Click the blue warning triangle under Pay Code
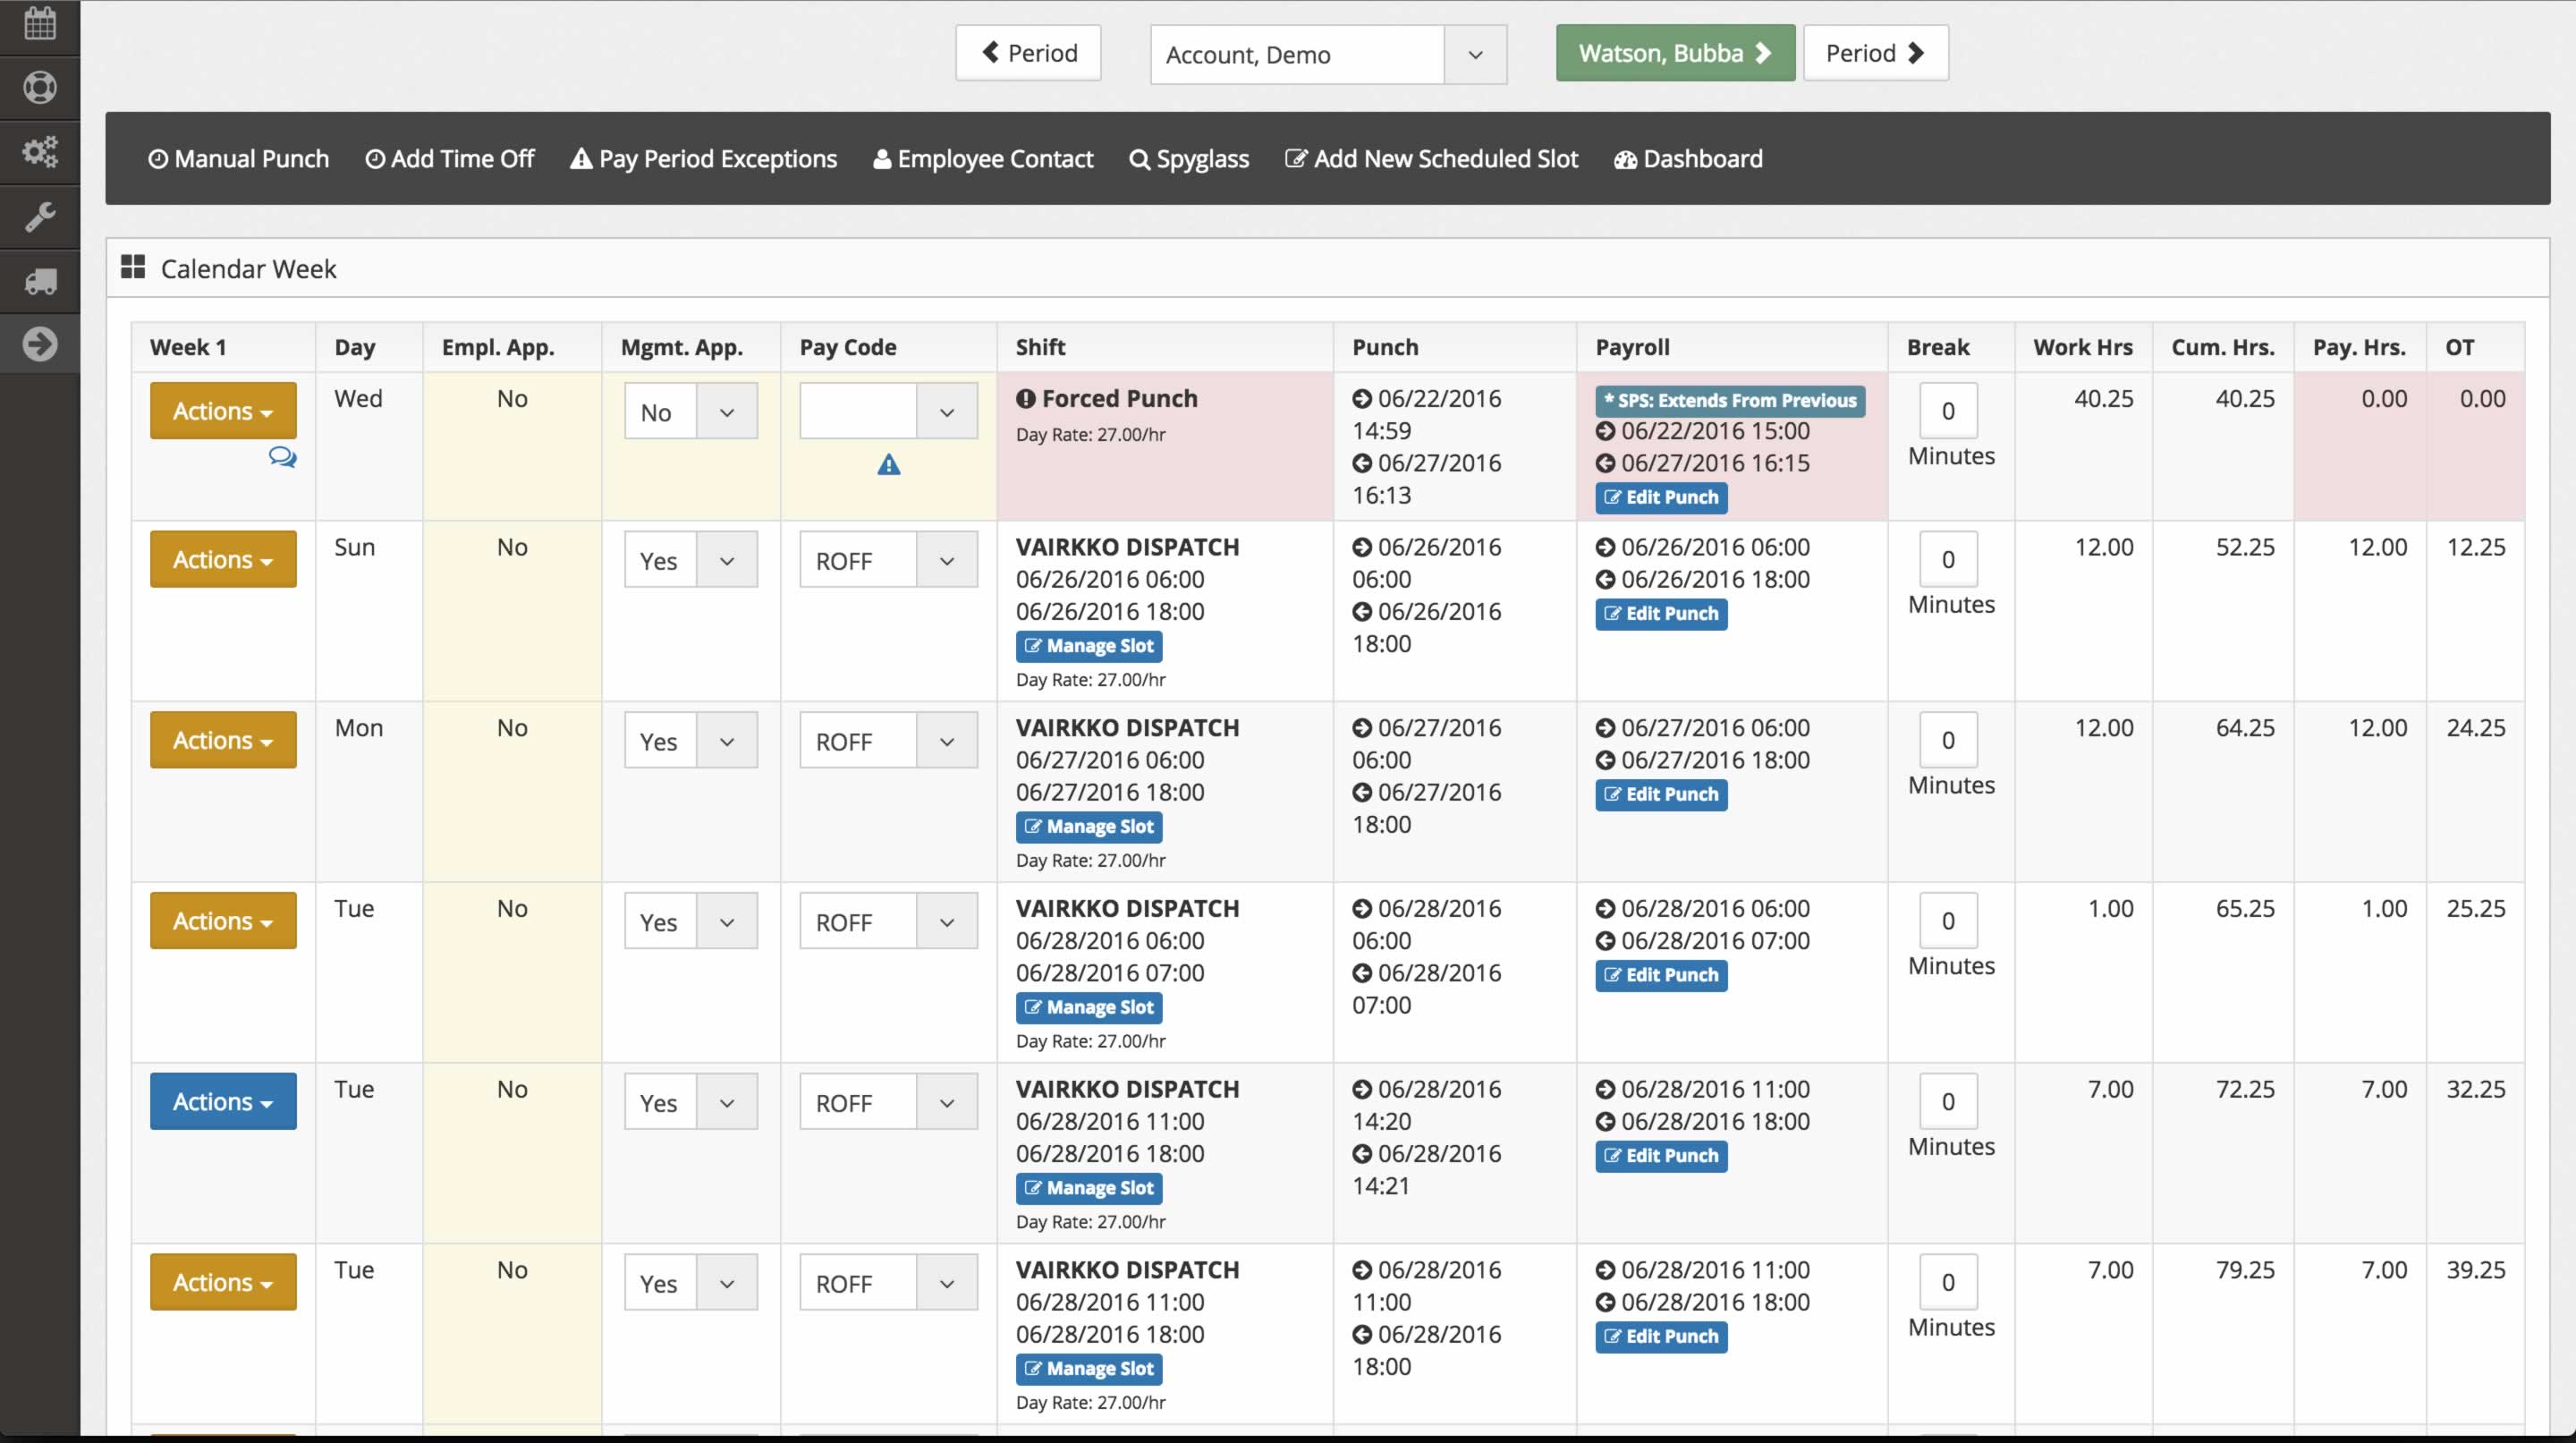The width and height of the screenshot is (2576, 1443). [x=888, y=465]
